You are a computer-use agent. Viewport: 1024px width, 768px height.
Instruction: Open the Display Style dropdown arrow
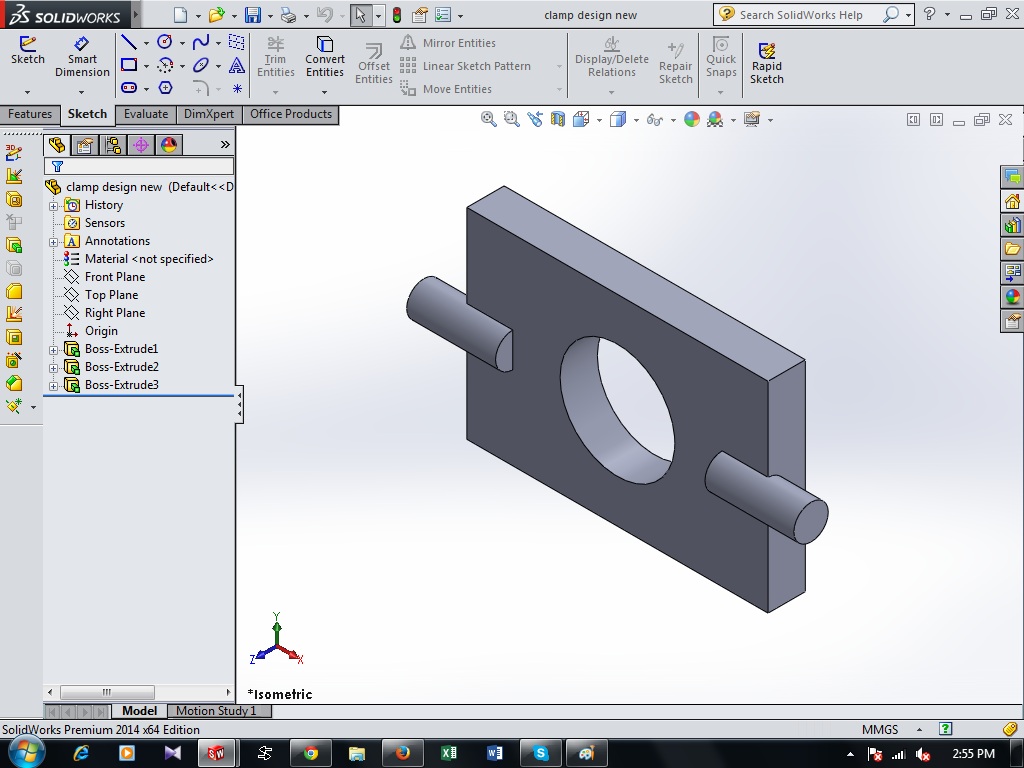pyautogui.click(x=635, y=120)
